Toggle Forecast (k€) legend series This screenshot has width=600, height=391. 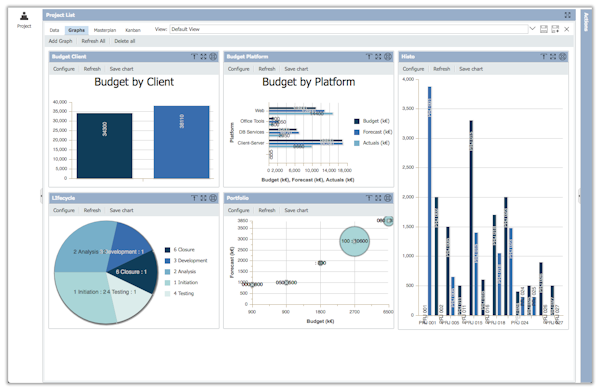point(373,132)
